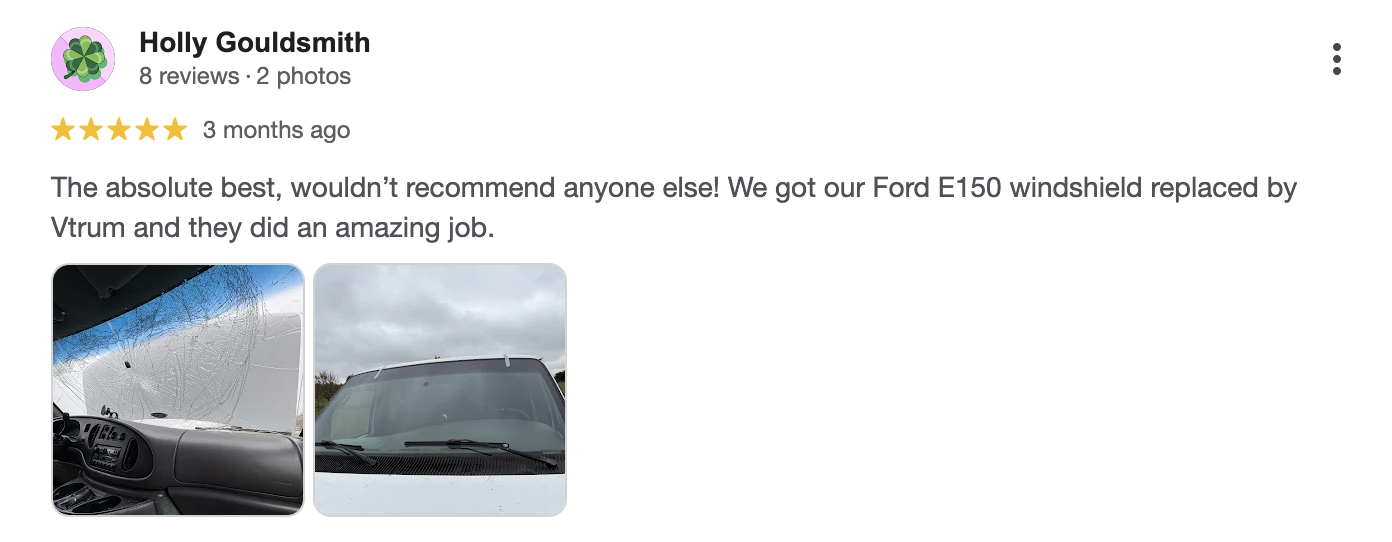Open the Holly Gouldsmith reviewer name link
Image resolution: width=1392 pixels, height=542 pixels.
point(255,43)
